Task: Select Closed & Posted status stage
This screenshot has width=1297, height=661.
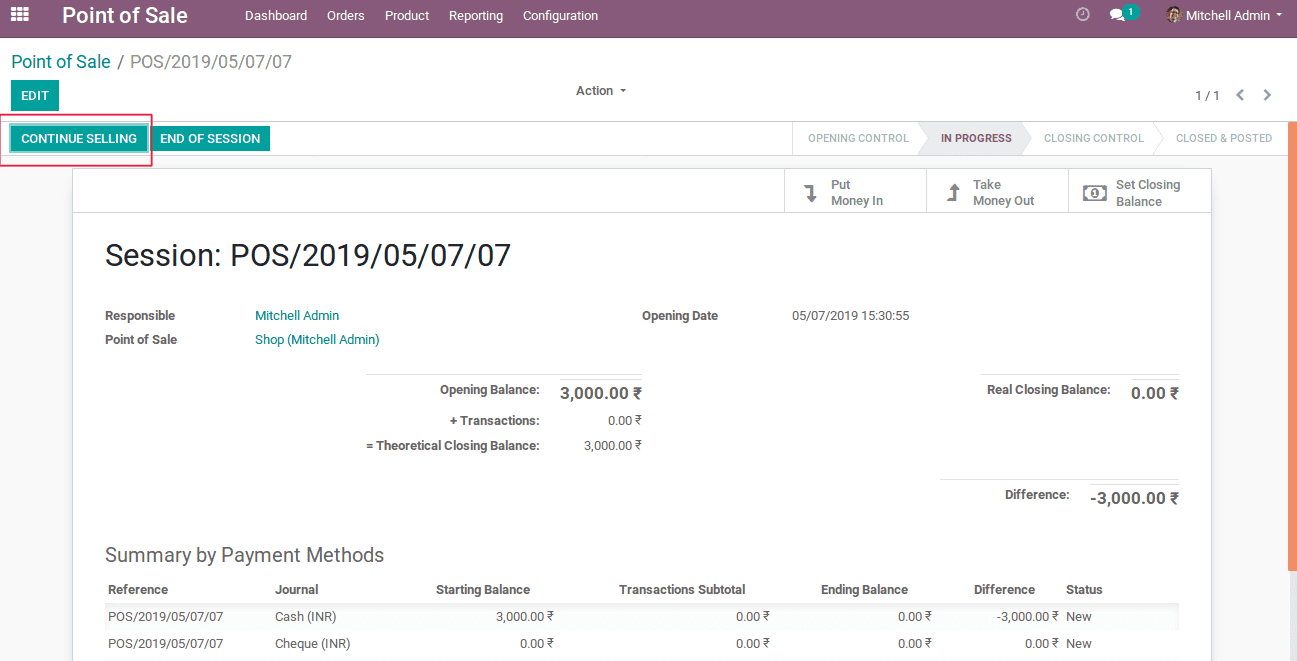Action: (x=1224, y=139)
